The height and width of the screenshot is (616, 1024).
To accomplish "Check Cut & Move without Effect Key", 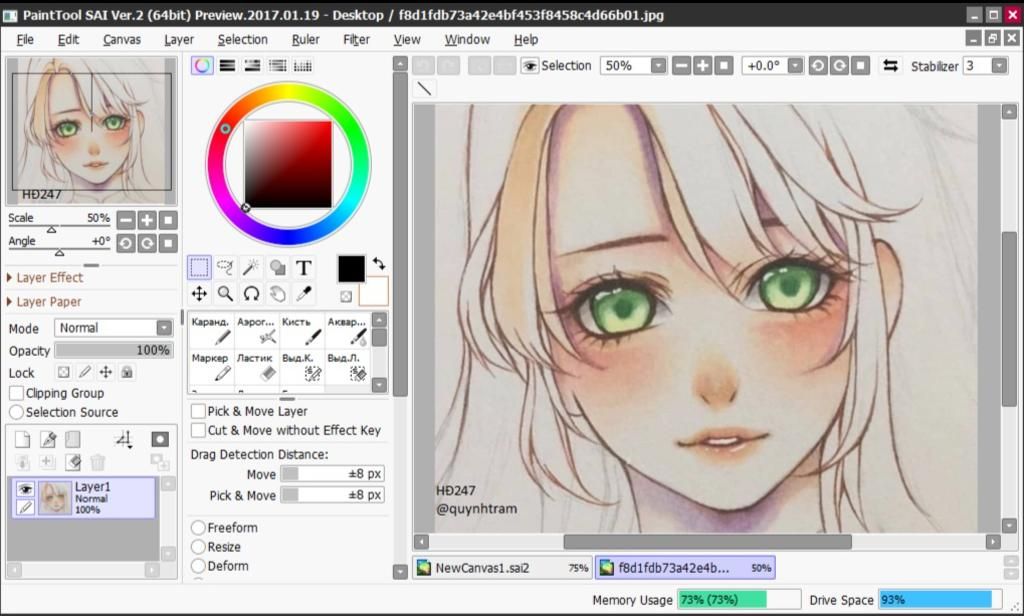I will (198, 430).
